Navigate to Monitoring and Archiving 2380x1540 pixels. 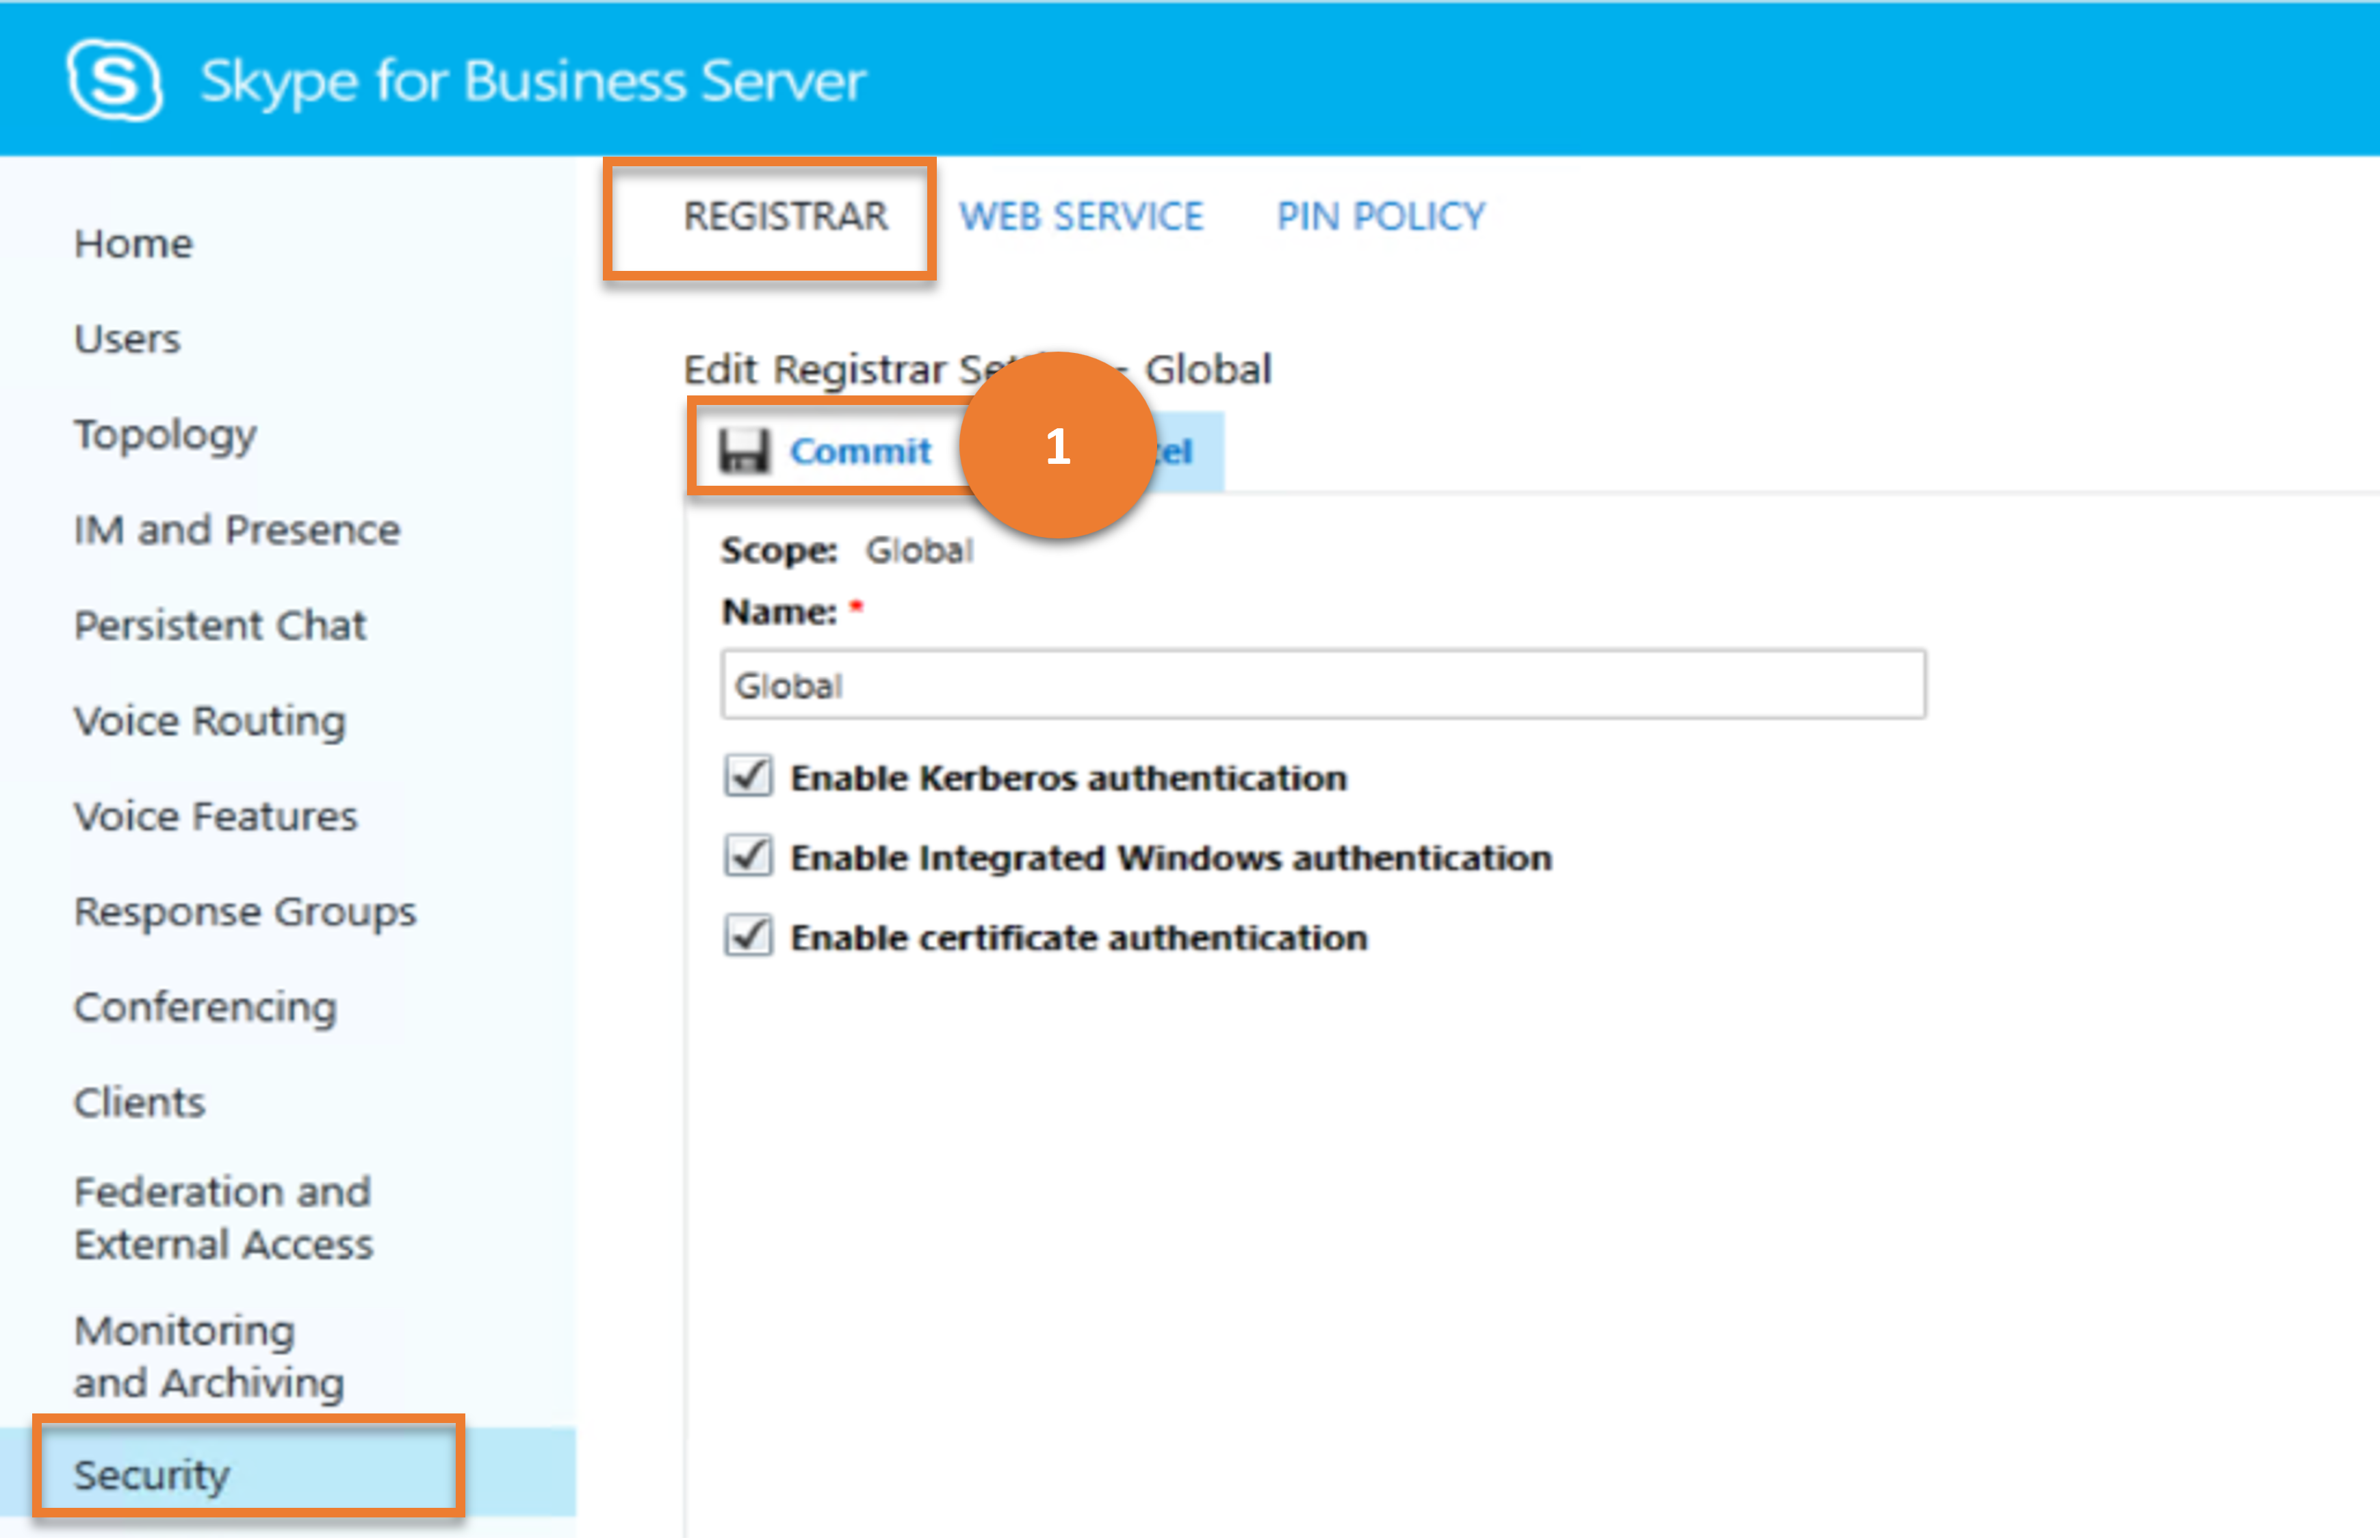click(209, 1357)
